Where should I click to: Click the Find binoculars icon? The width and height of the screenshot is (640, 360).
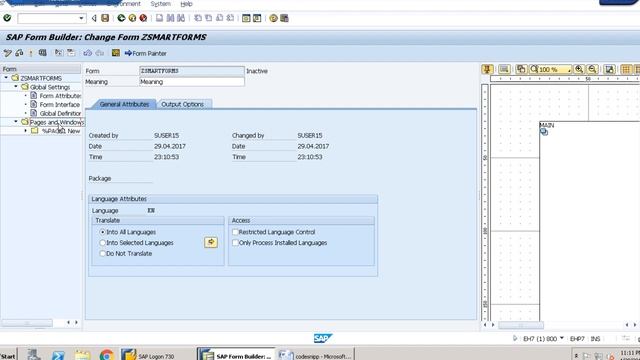pyautogui.click(x=170, y=18)
